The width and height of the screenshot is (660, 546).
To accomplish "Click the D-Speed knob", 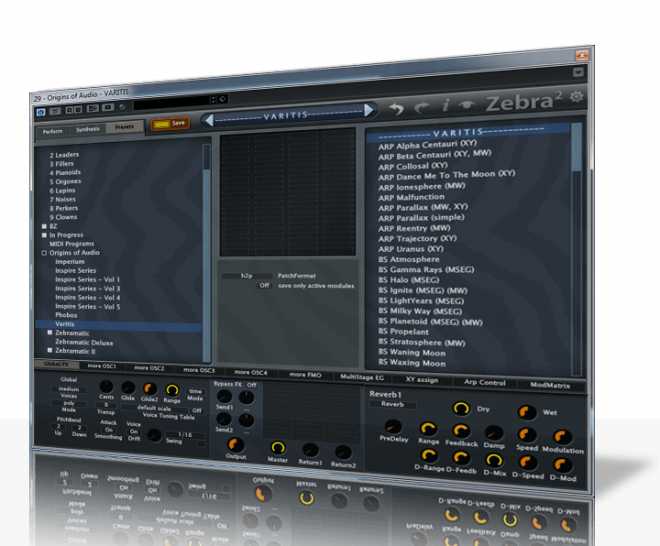I will point(526,463).
